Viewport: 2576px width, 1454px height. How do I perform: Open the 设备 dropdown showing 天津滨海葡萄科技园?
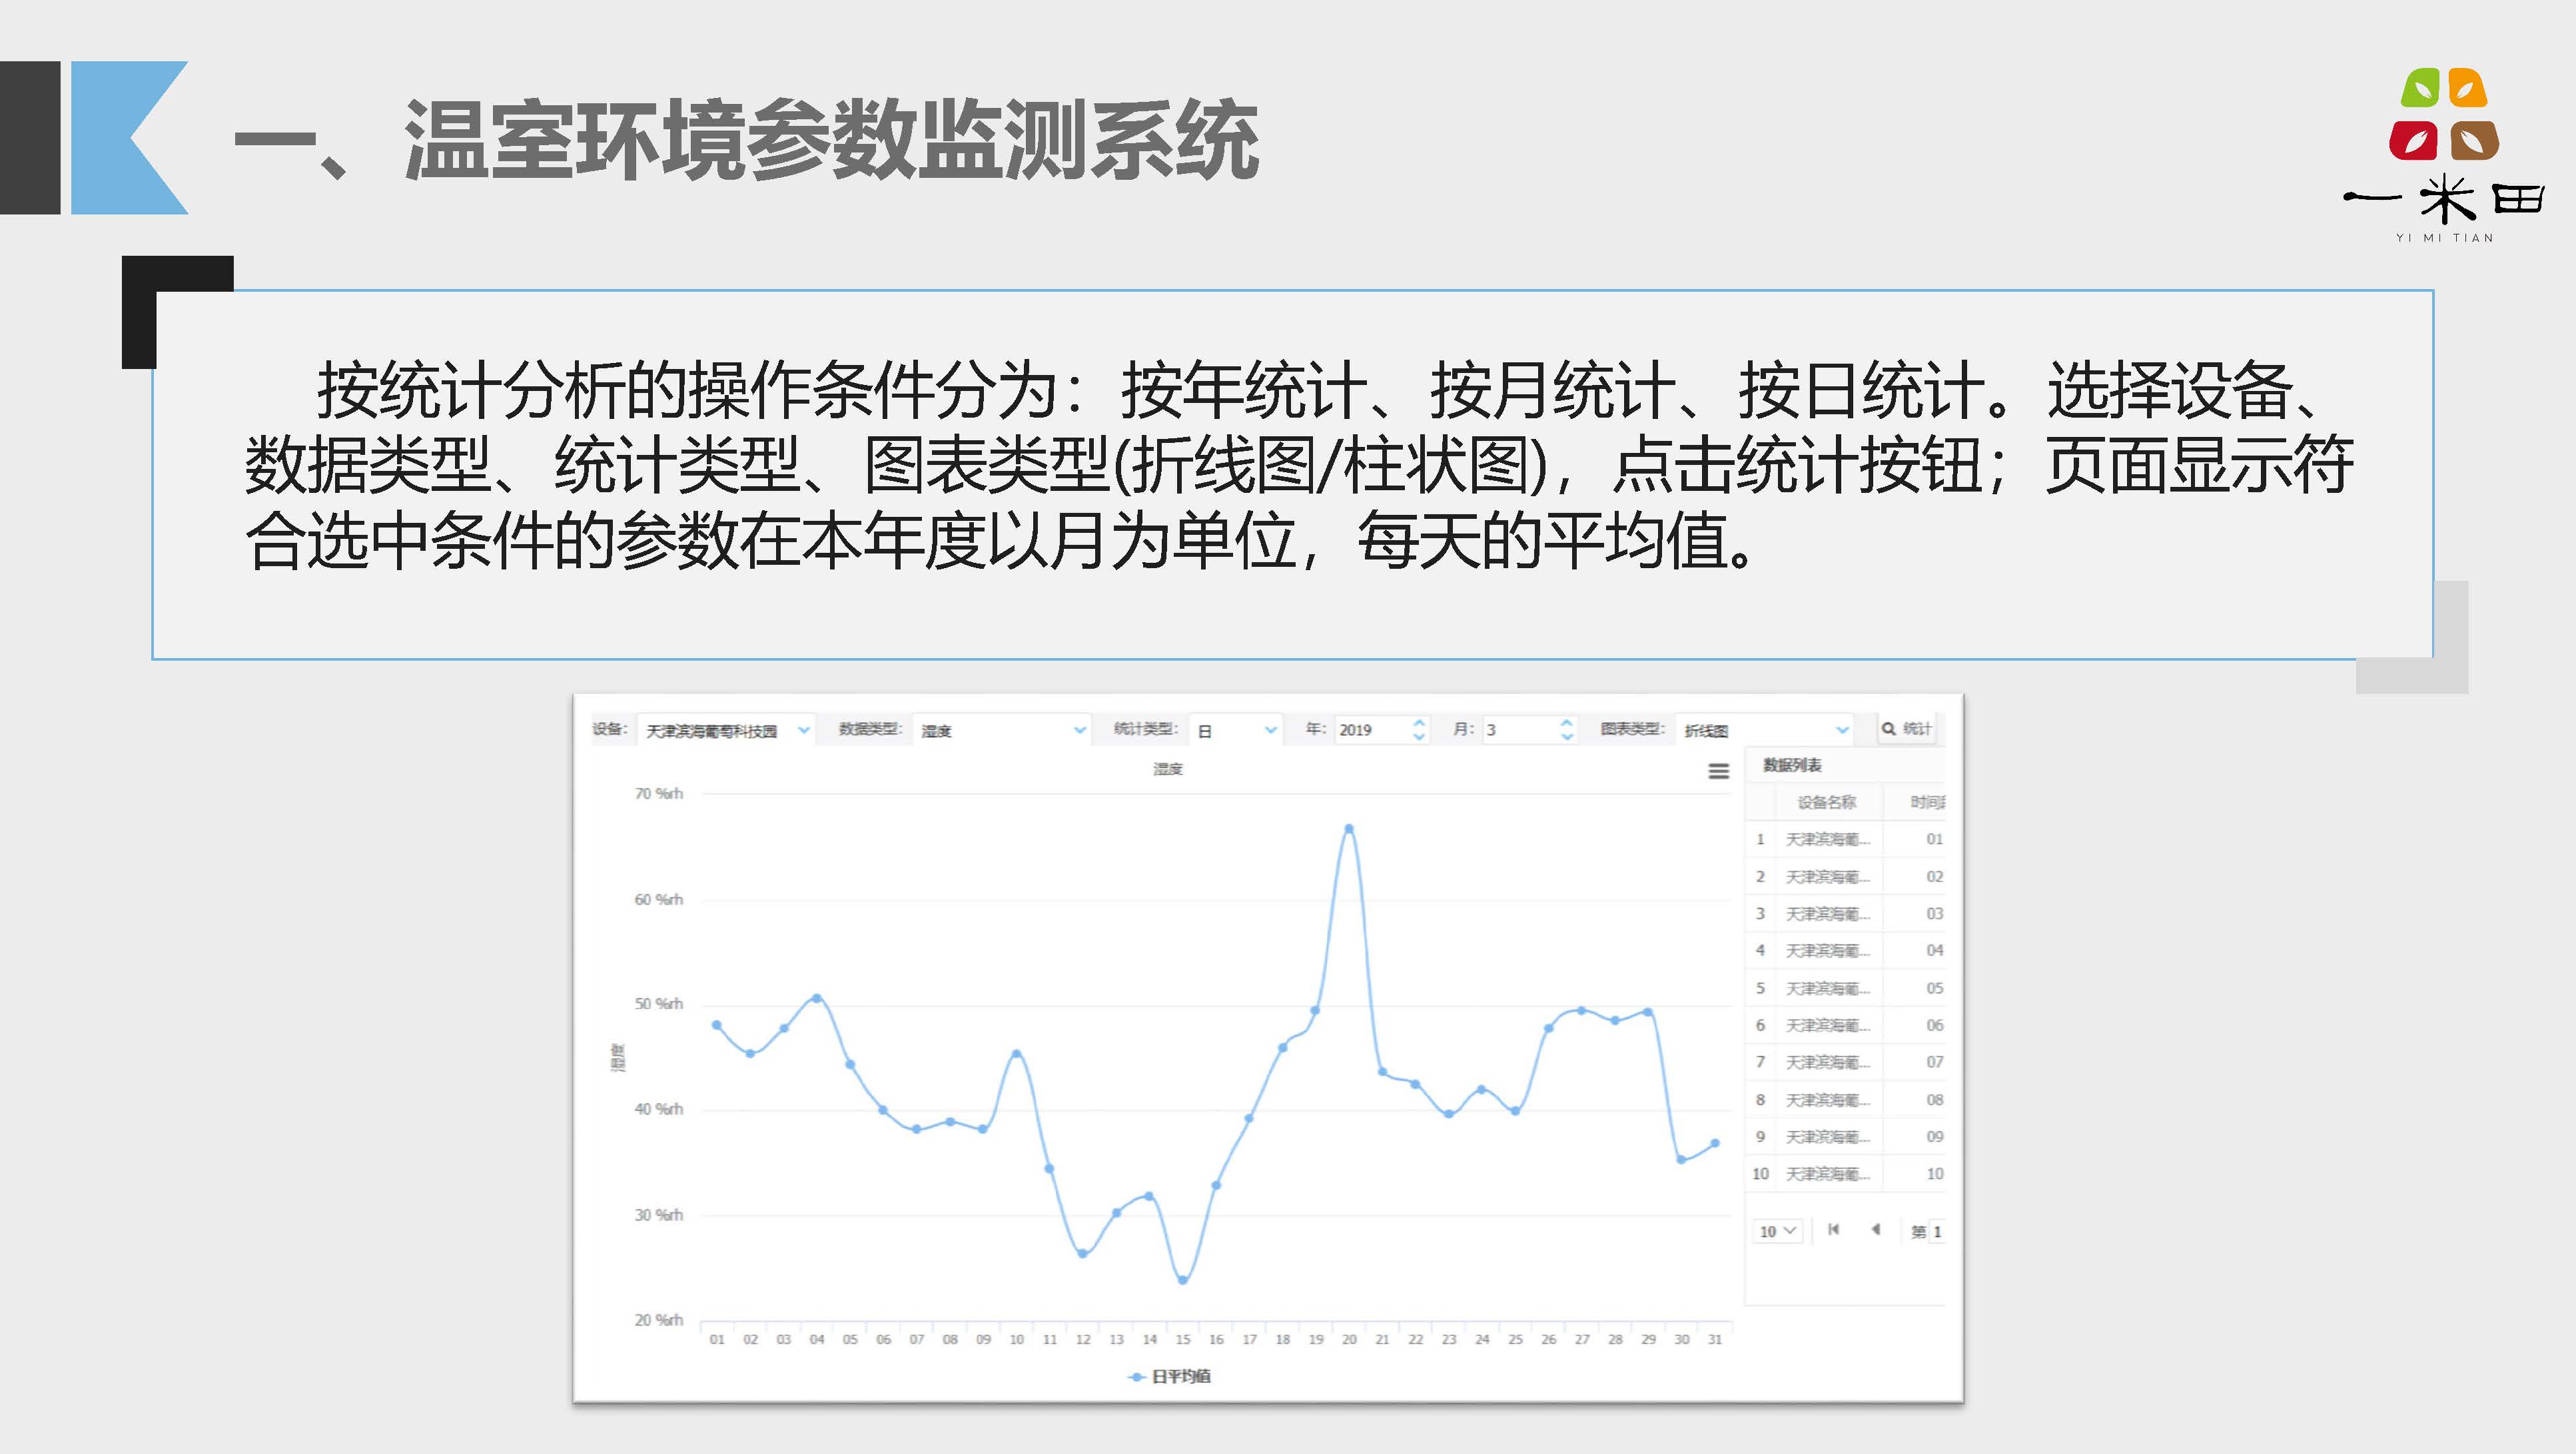[726, 730]
